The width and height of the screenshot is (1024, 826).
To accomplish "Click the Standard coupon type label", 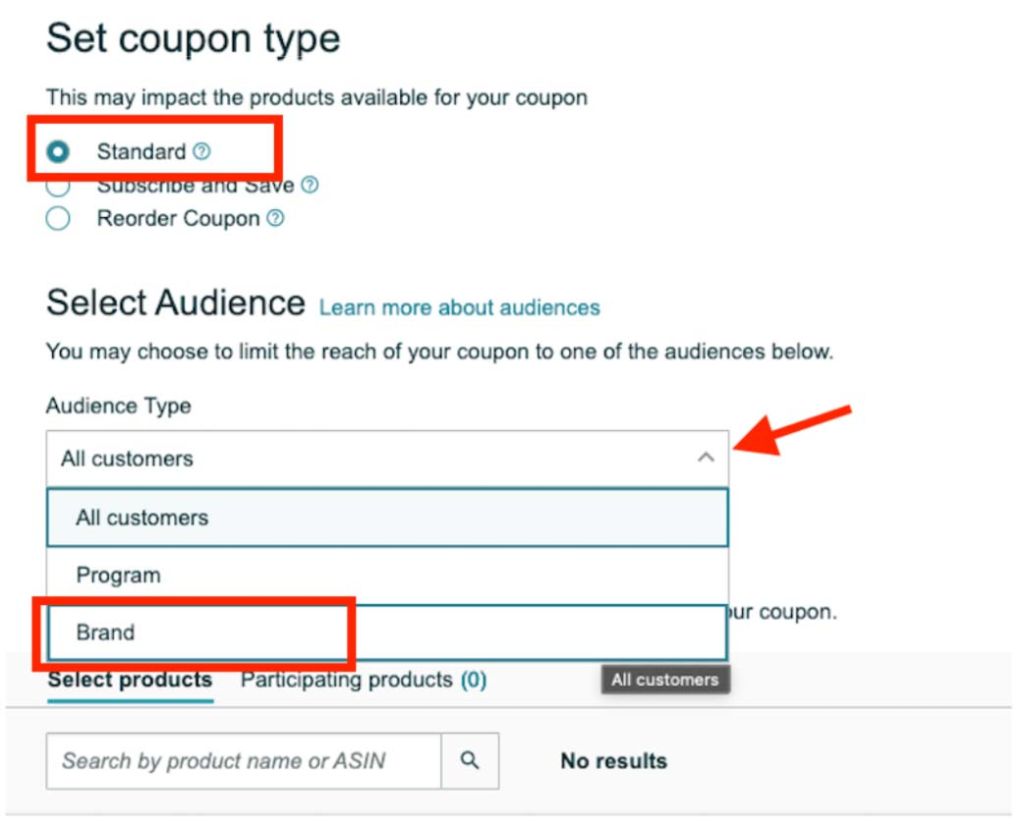I will pos(142,151).
